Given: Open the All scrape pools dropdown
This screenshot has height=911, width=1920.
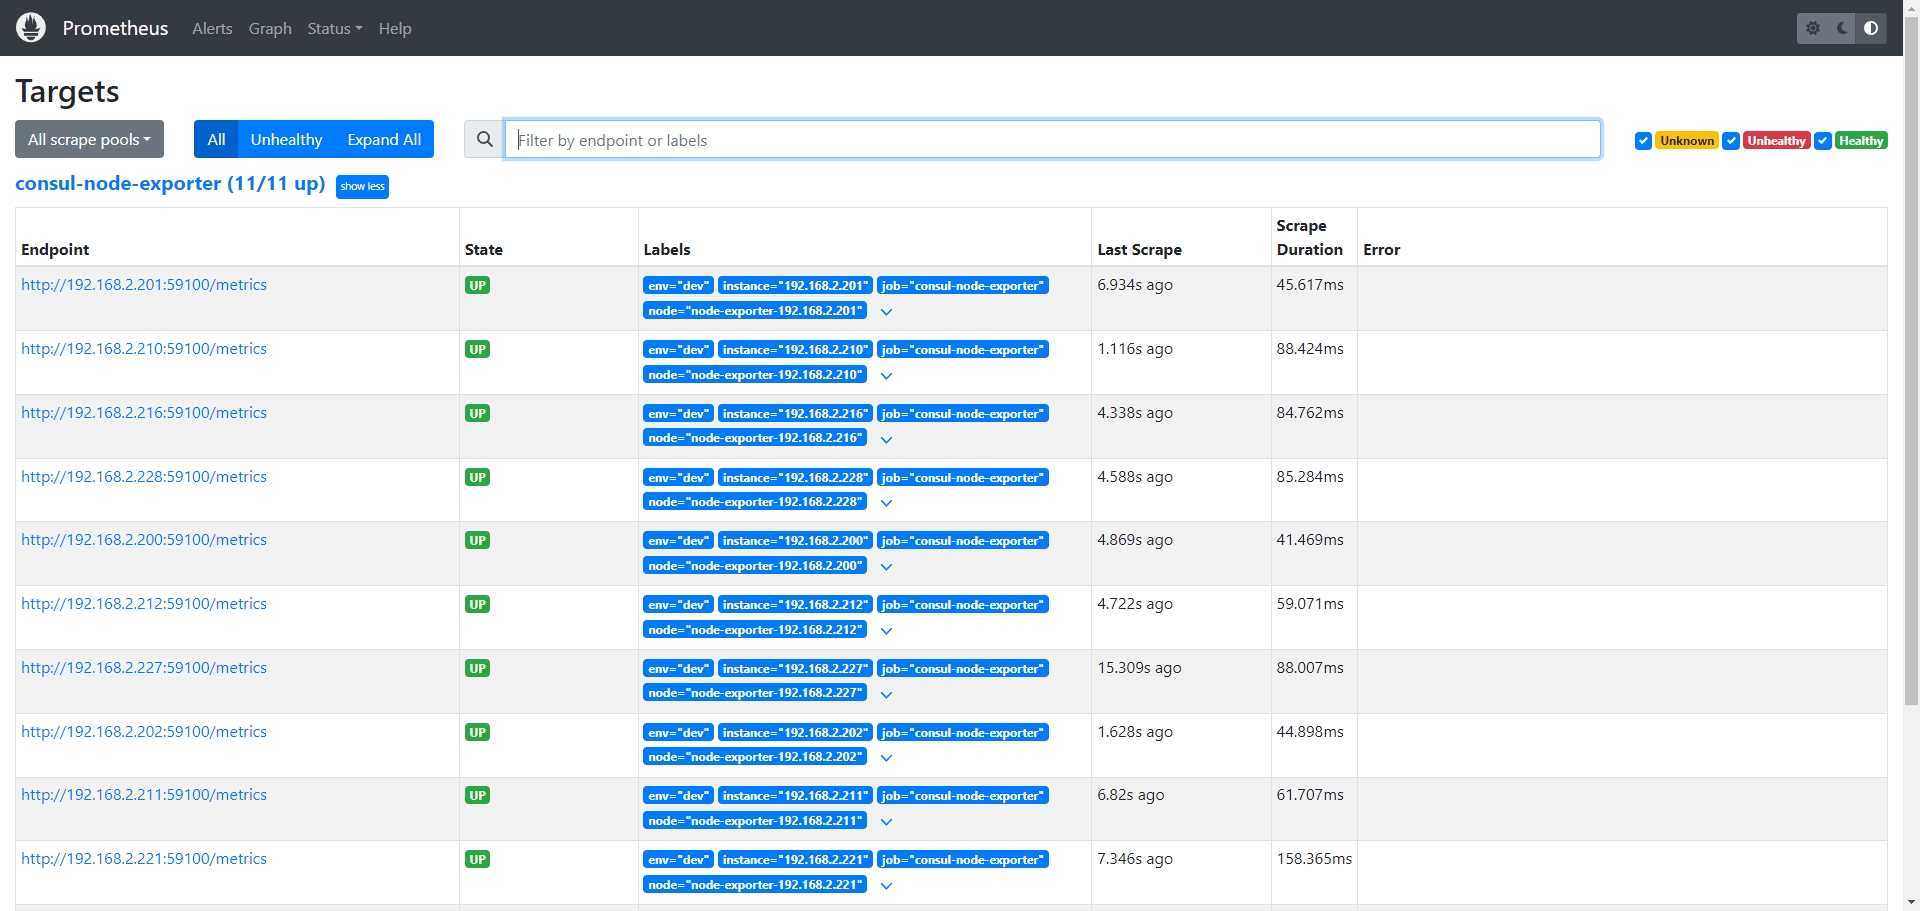Looking at the screenshot, I should [x=89, y=140].
